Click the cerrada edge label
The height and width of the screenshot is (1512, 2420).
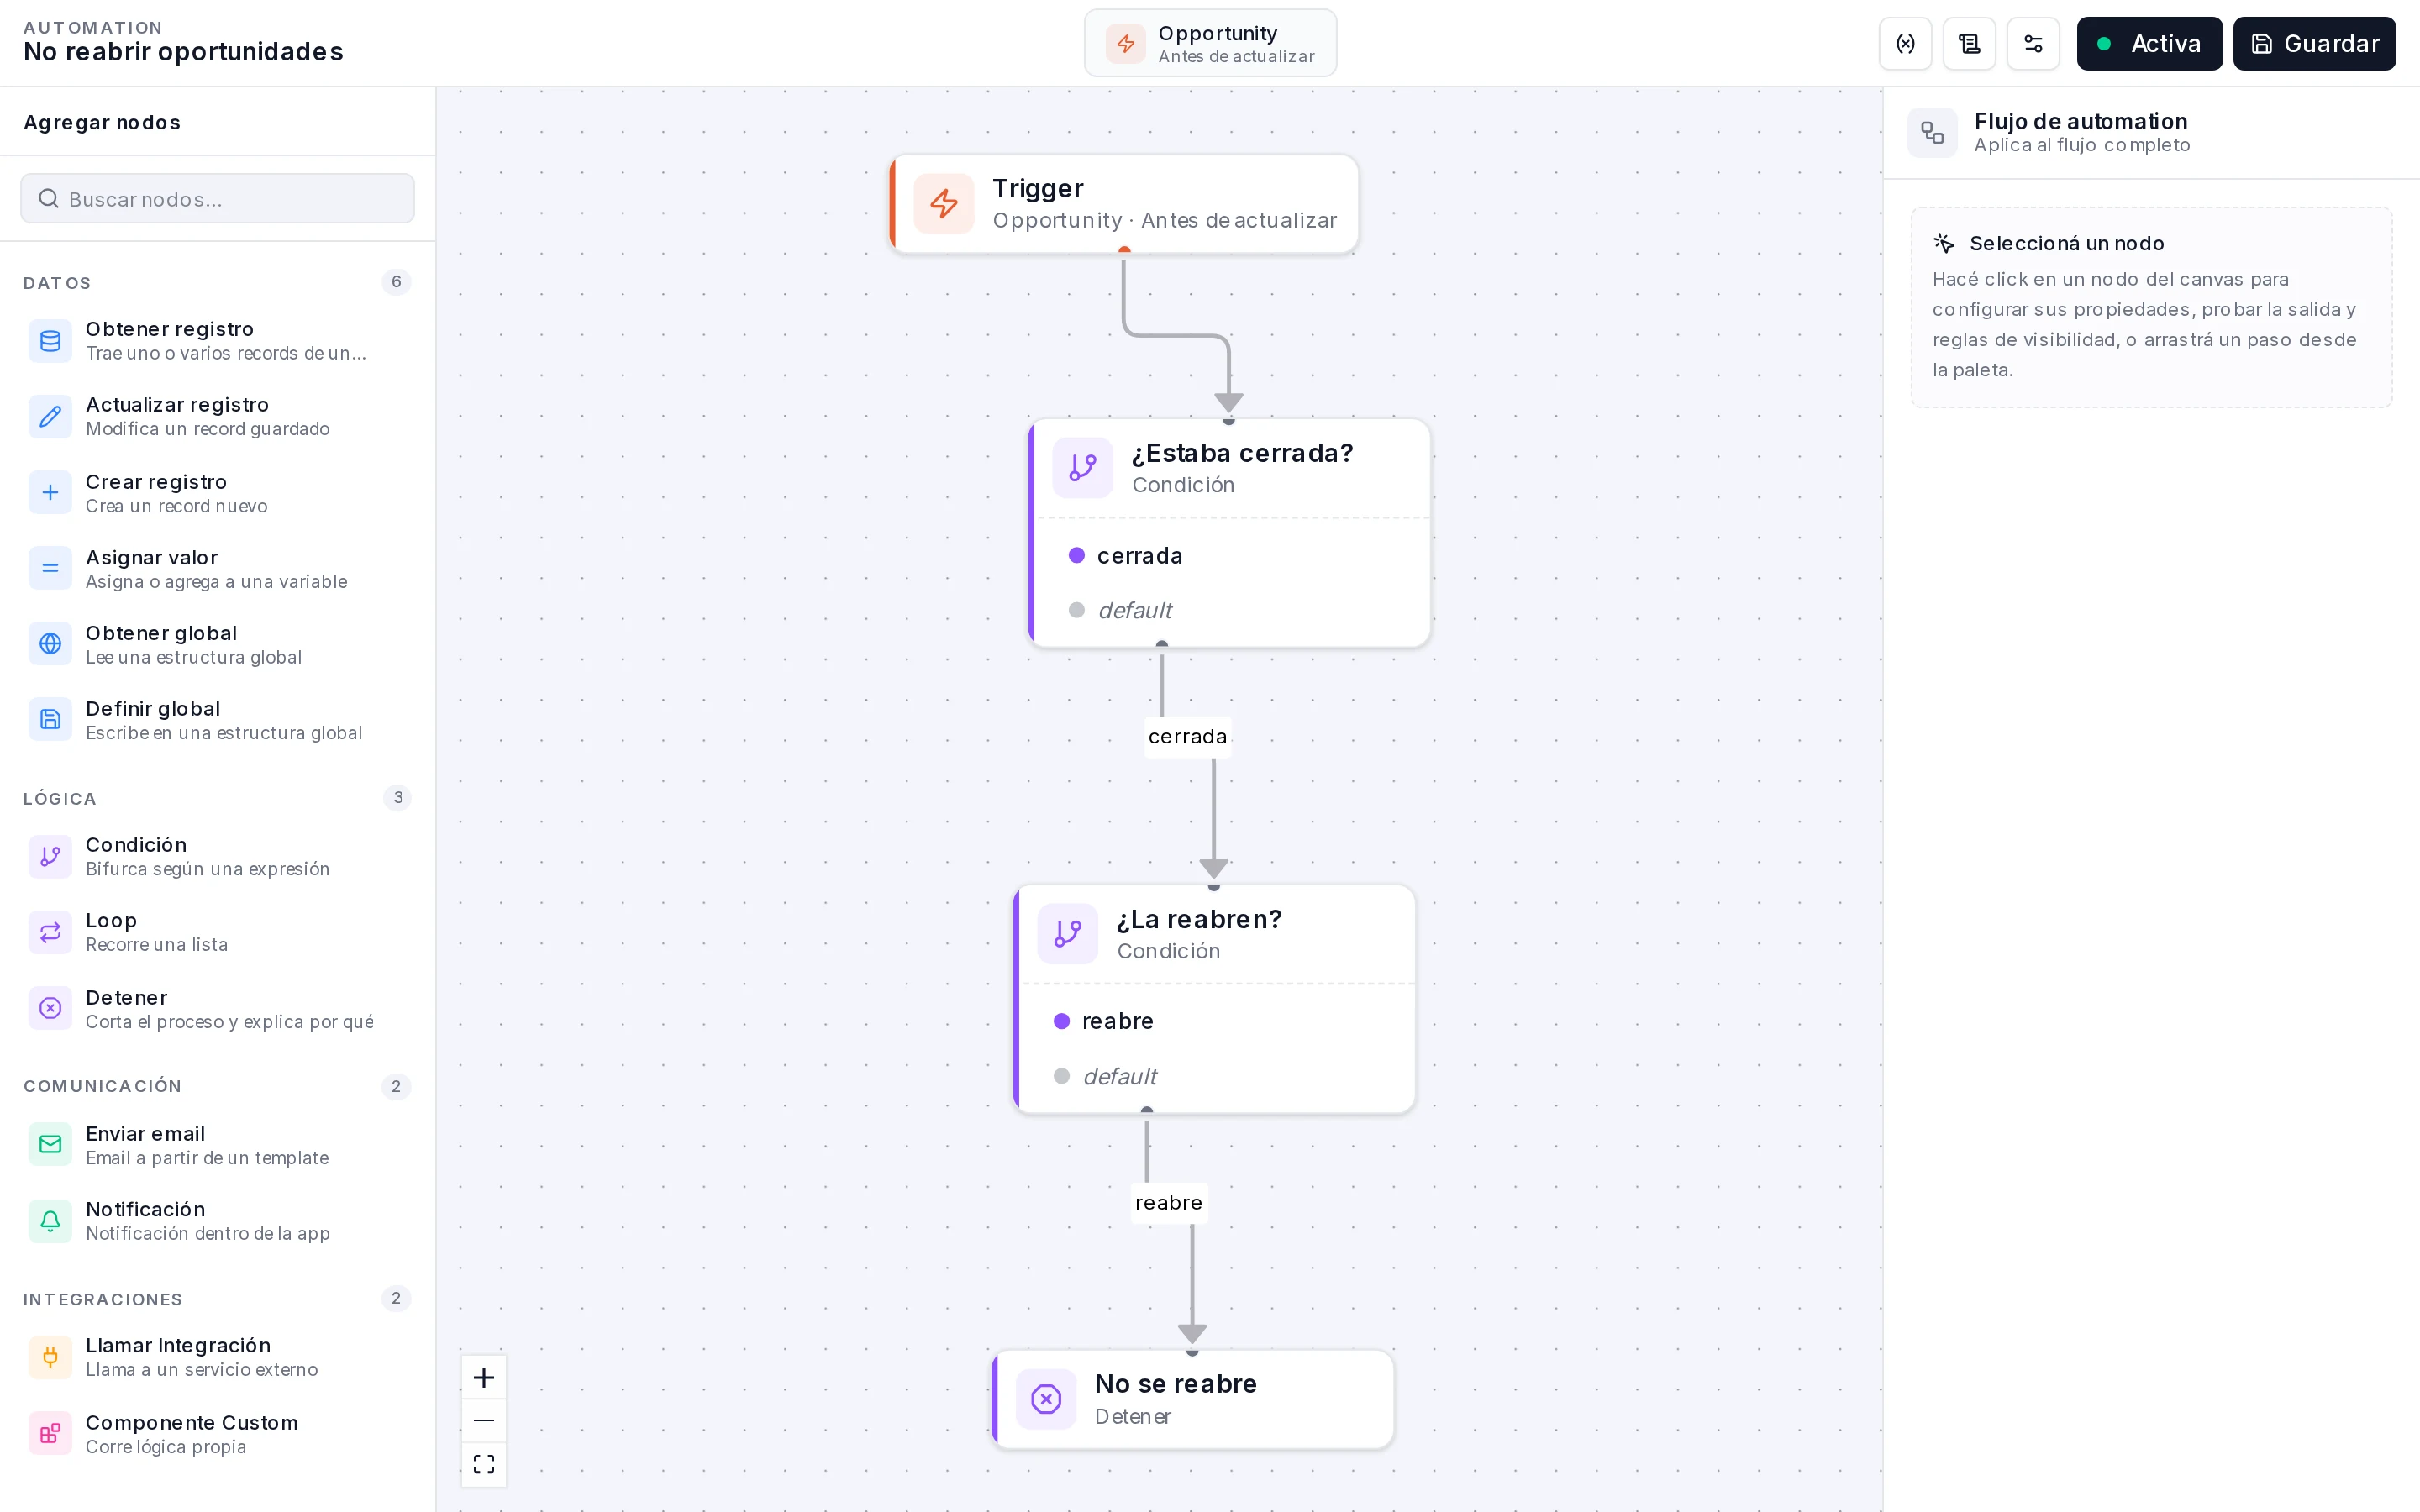click(1187, 737)
